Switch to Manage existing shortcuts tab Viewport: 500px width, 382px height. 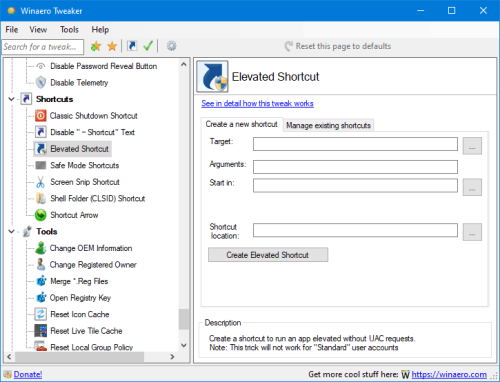pos(328,125)
